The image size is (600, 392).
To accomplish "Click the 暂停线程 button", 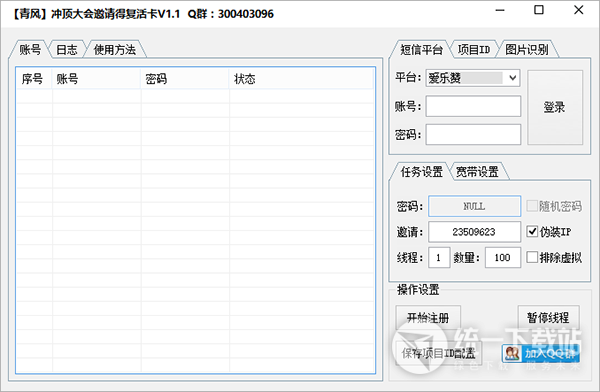I will 548,318.
